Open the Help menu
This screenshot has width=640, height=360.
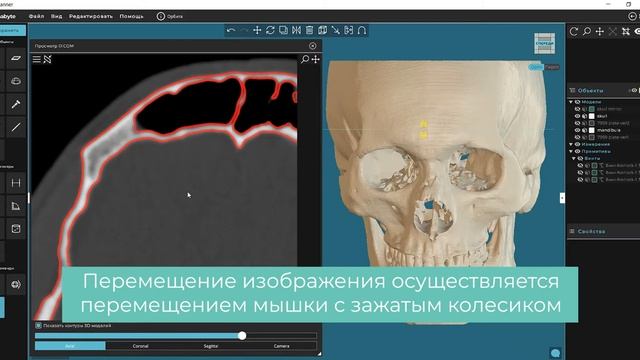tap(131, 16)
